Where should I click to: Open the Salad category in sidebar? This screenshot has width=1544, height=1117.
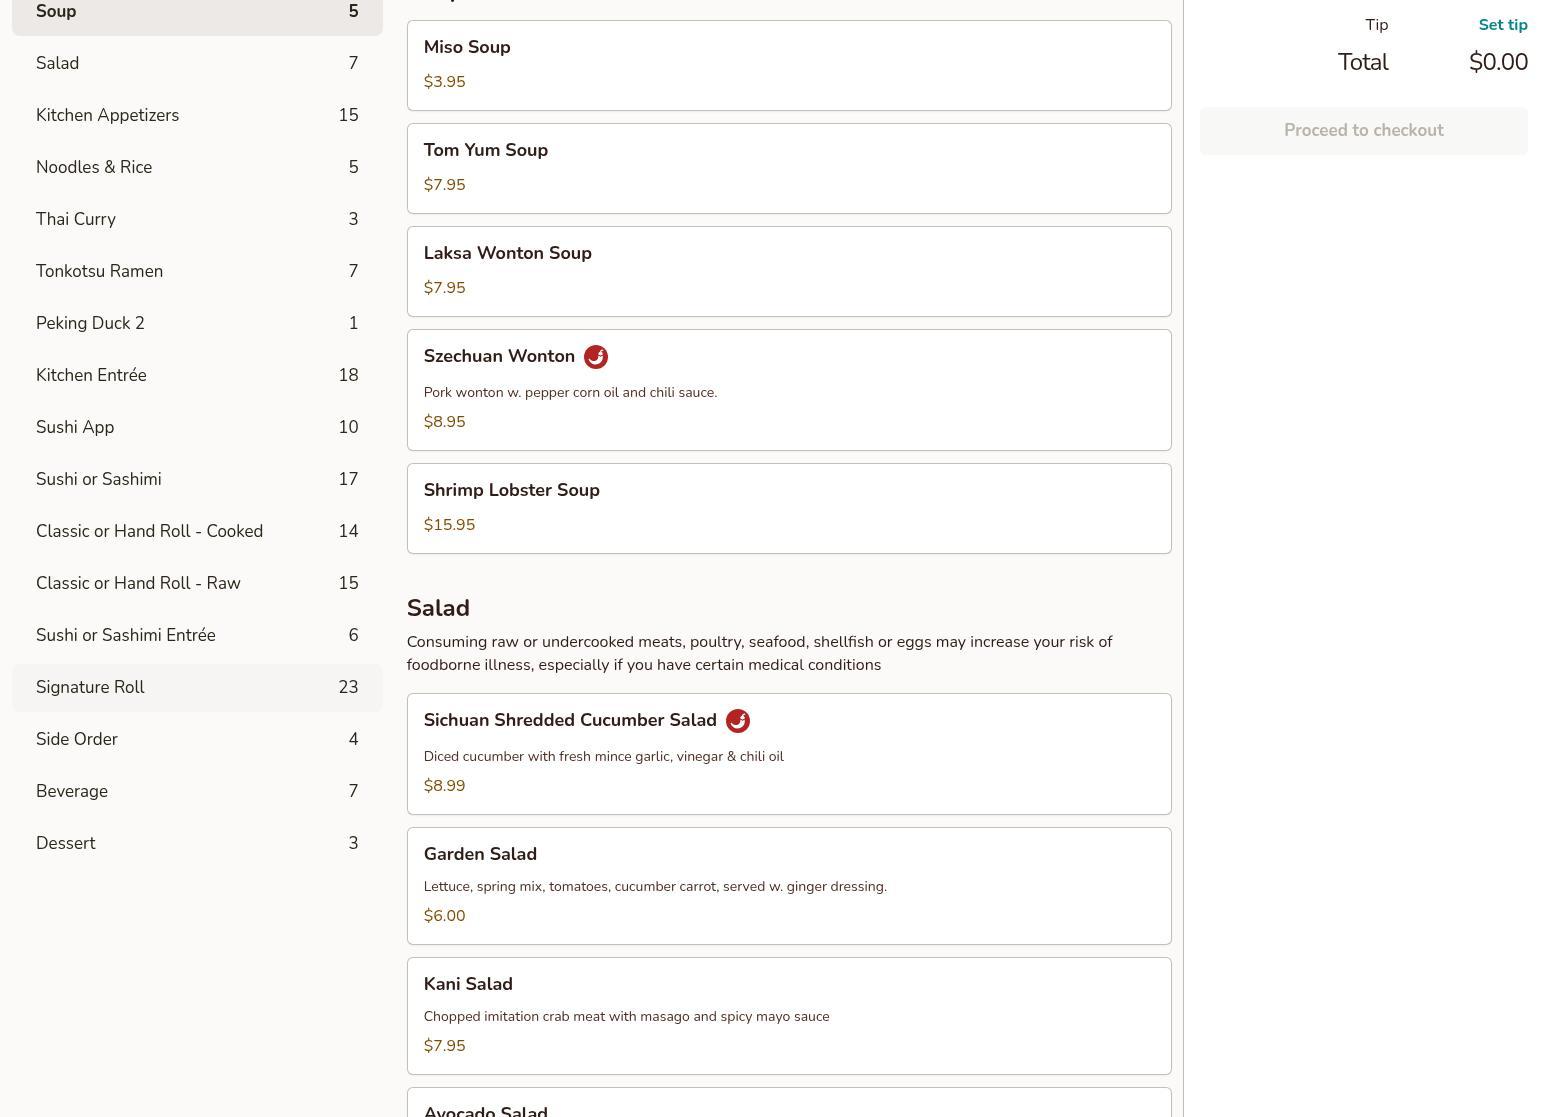coord(197,63)
